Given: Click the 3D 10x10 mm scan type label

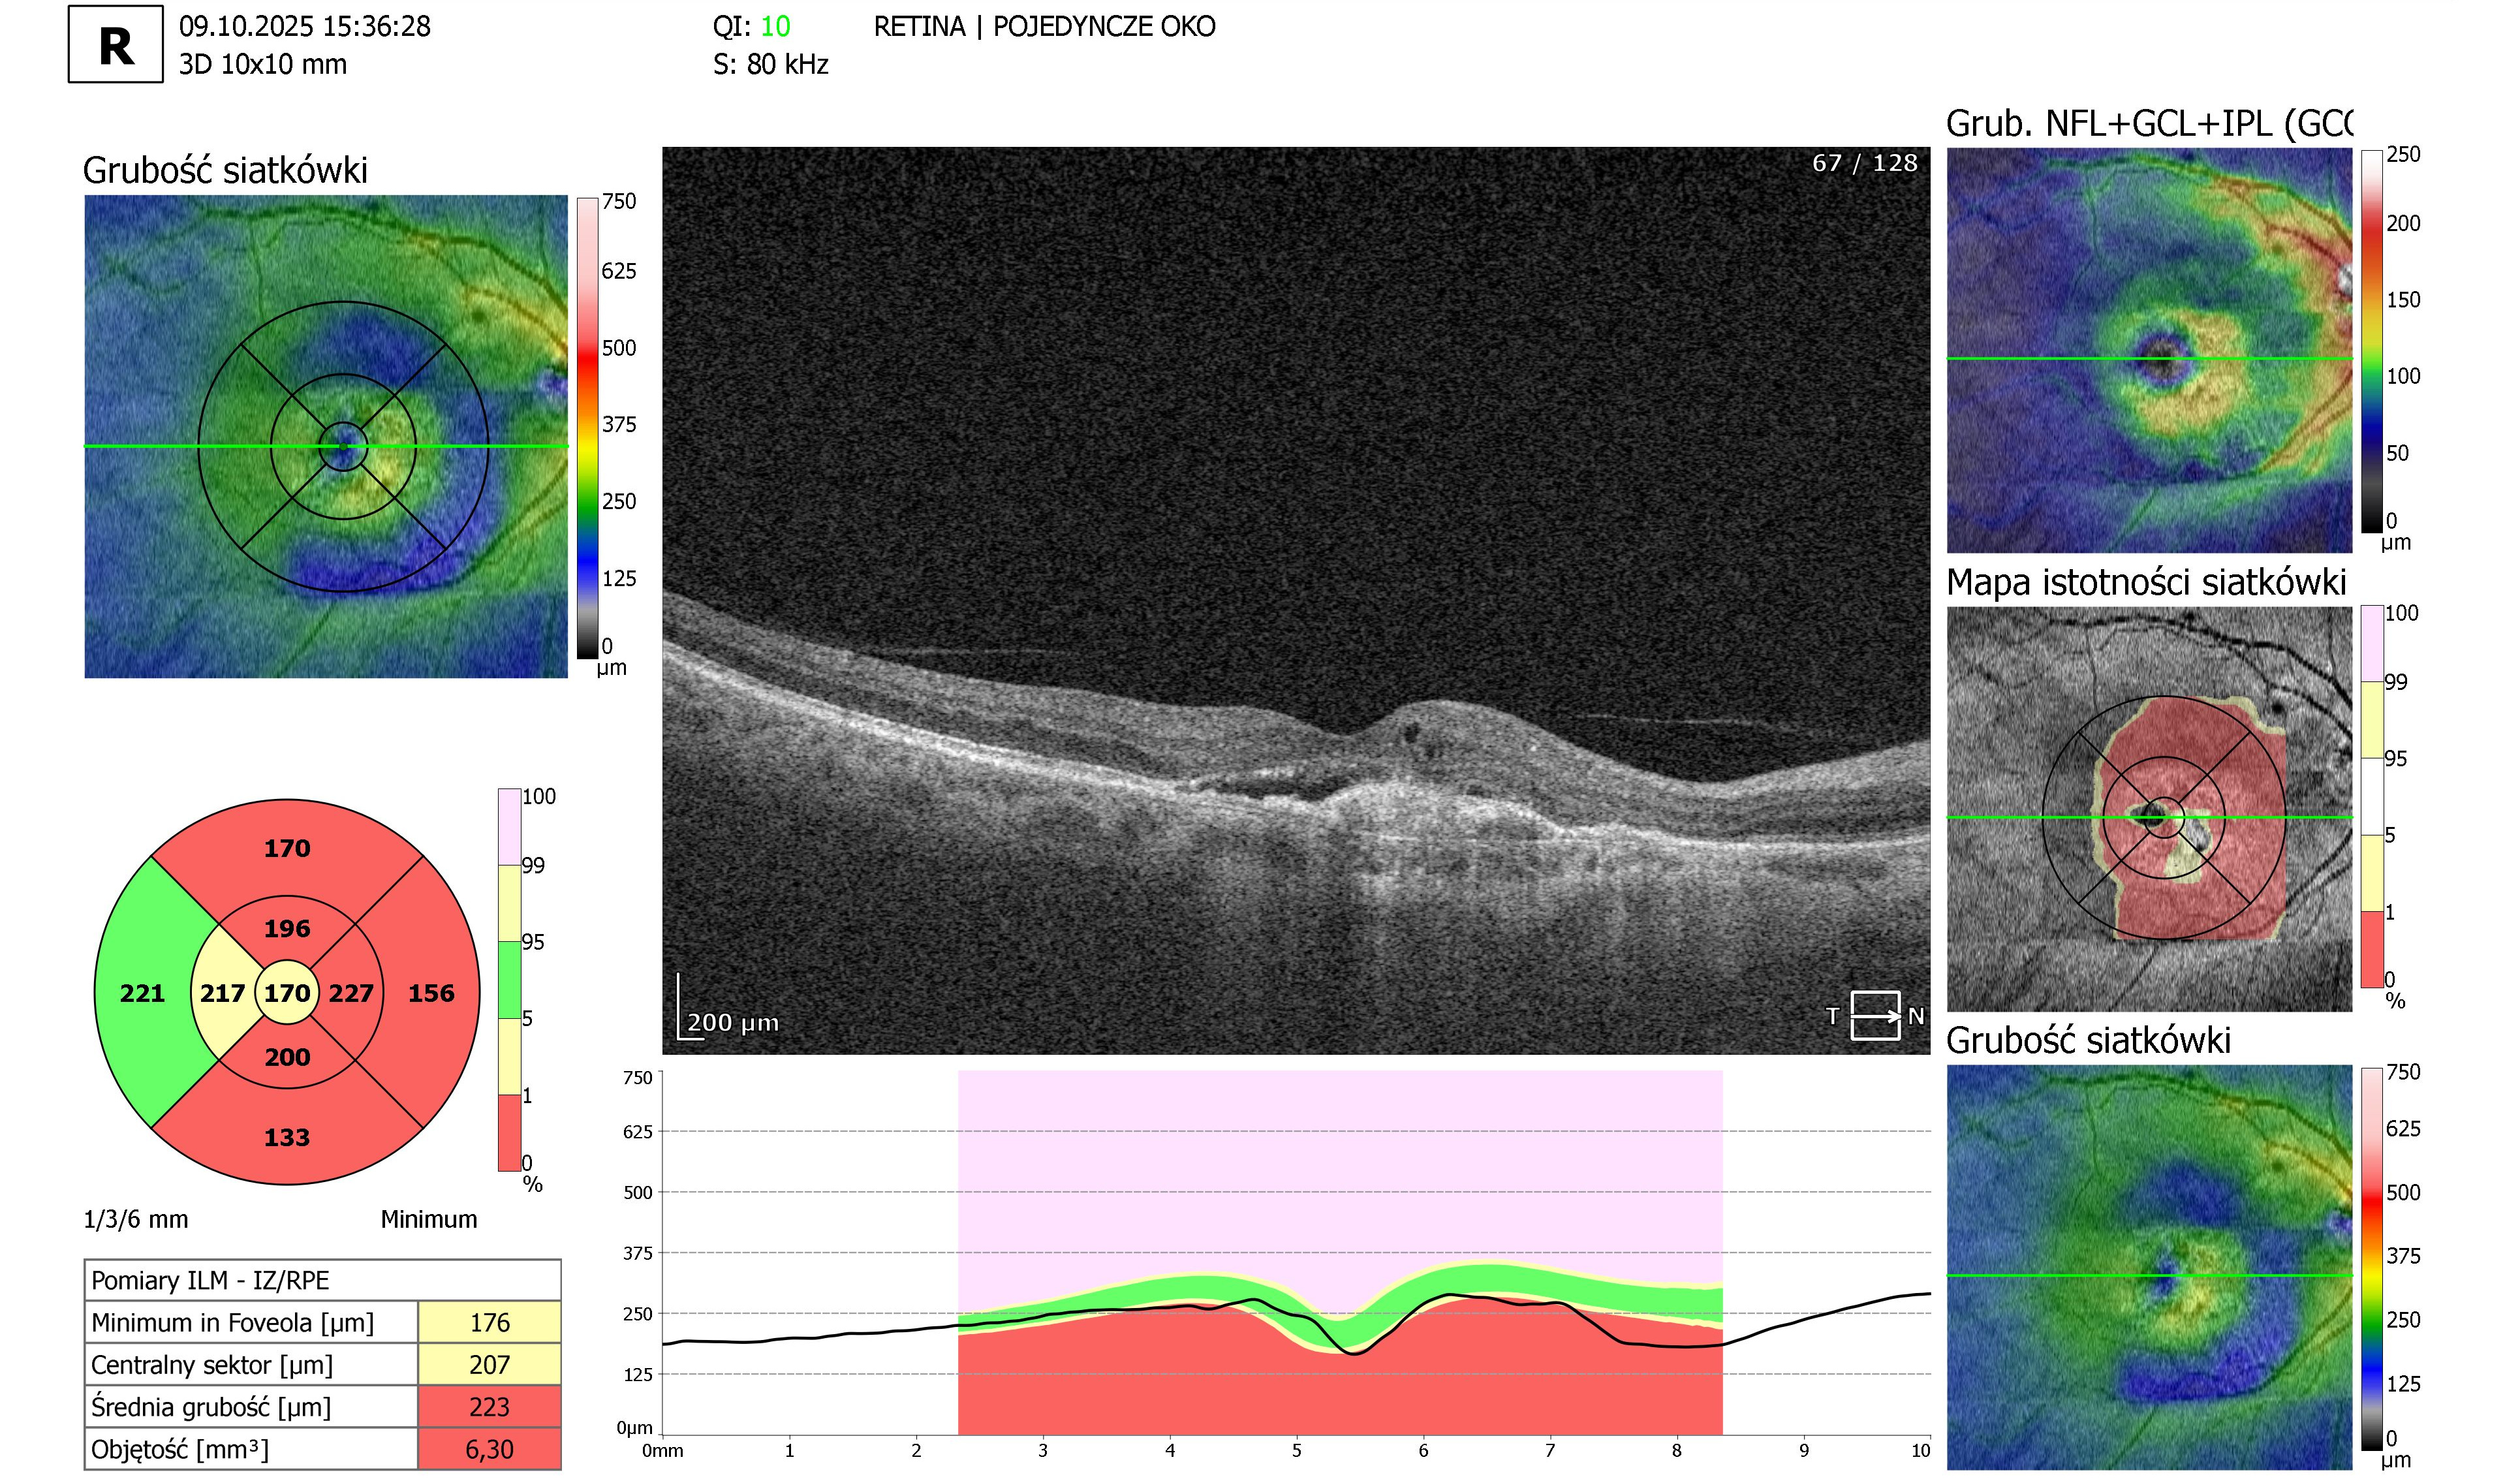Looking at the screenshot, I should coord(263,64).
